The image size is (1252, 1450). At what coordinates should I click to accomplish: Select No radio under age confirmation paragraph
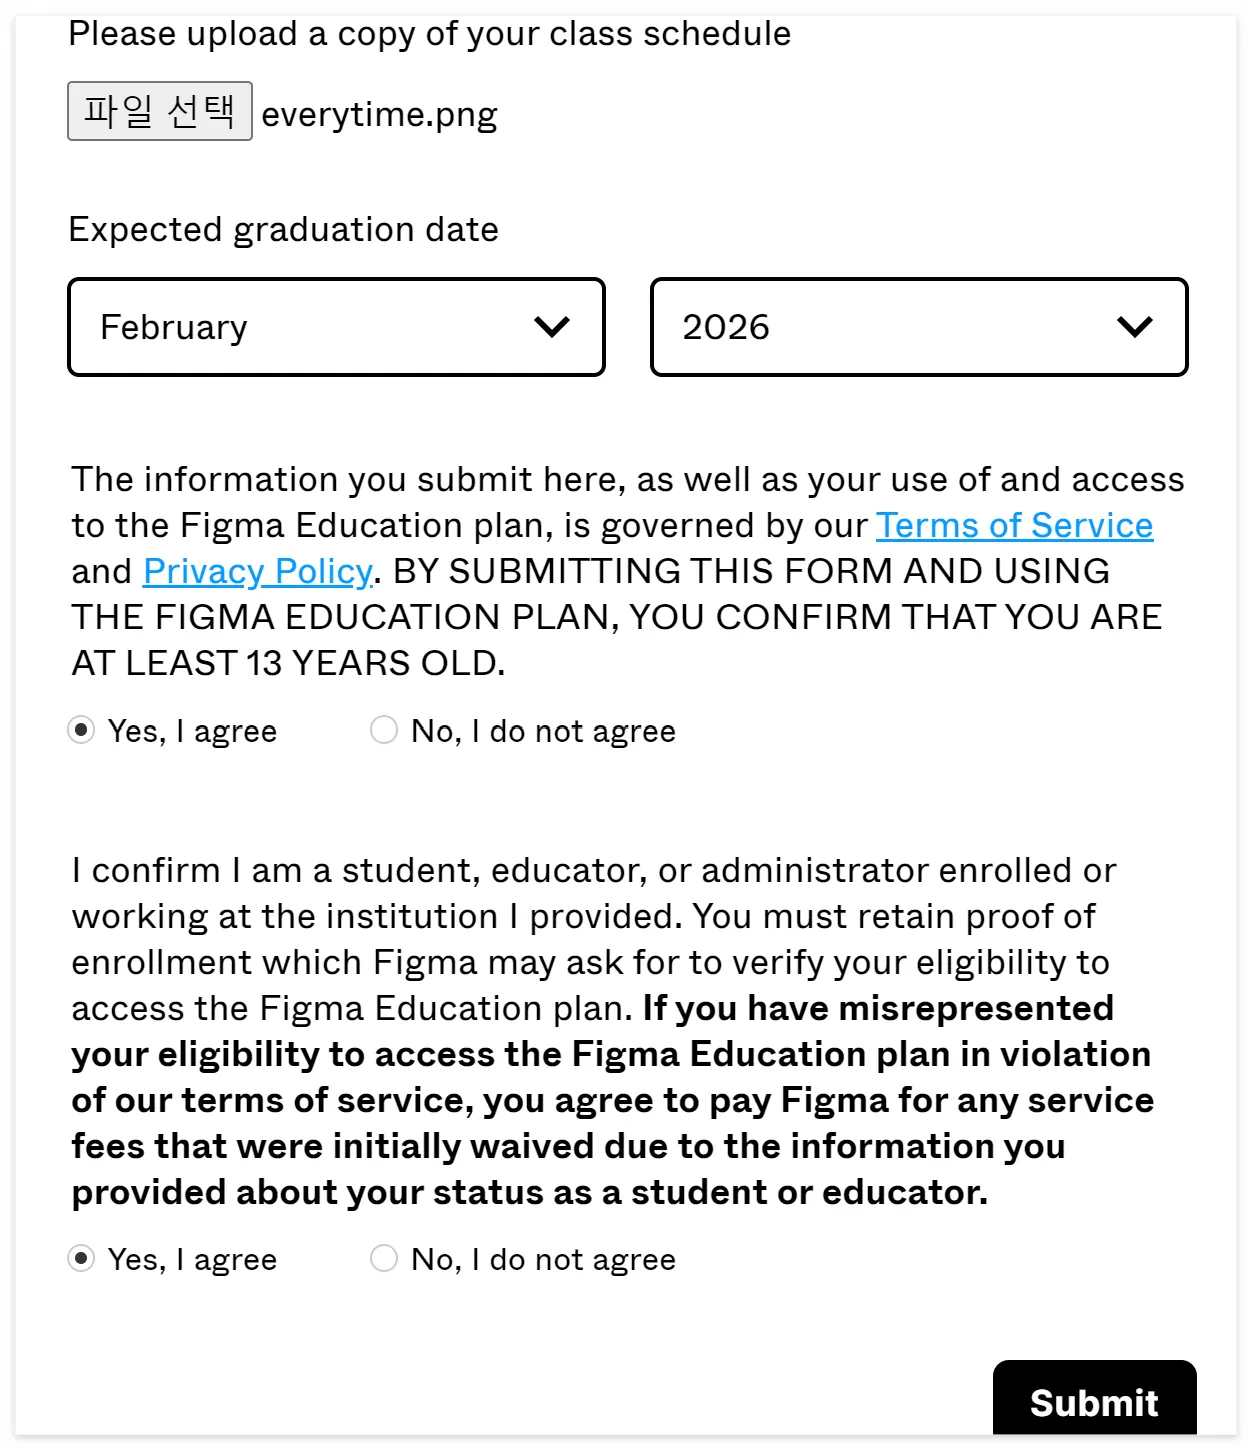(384, 730)
